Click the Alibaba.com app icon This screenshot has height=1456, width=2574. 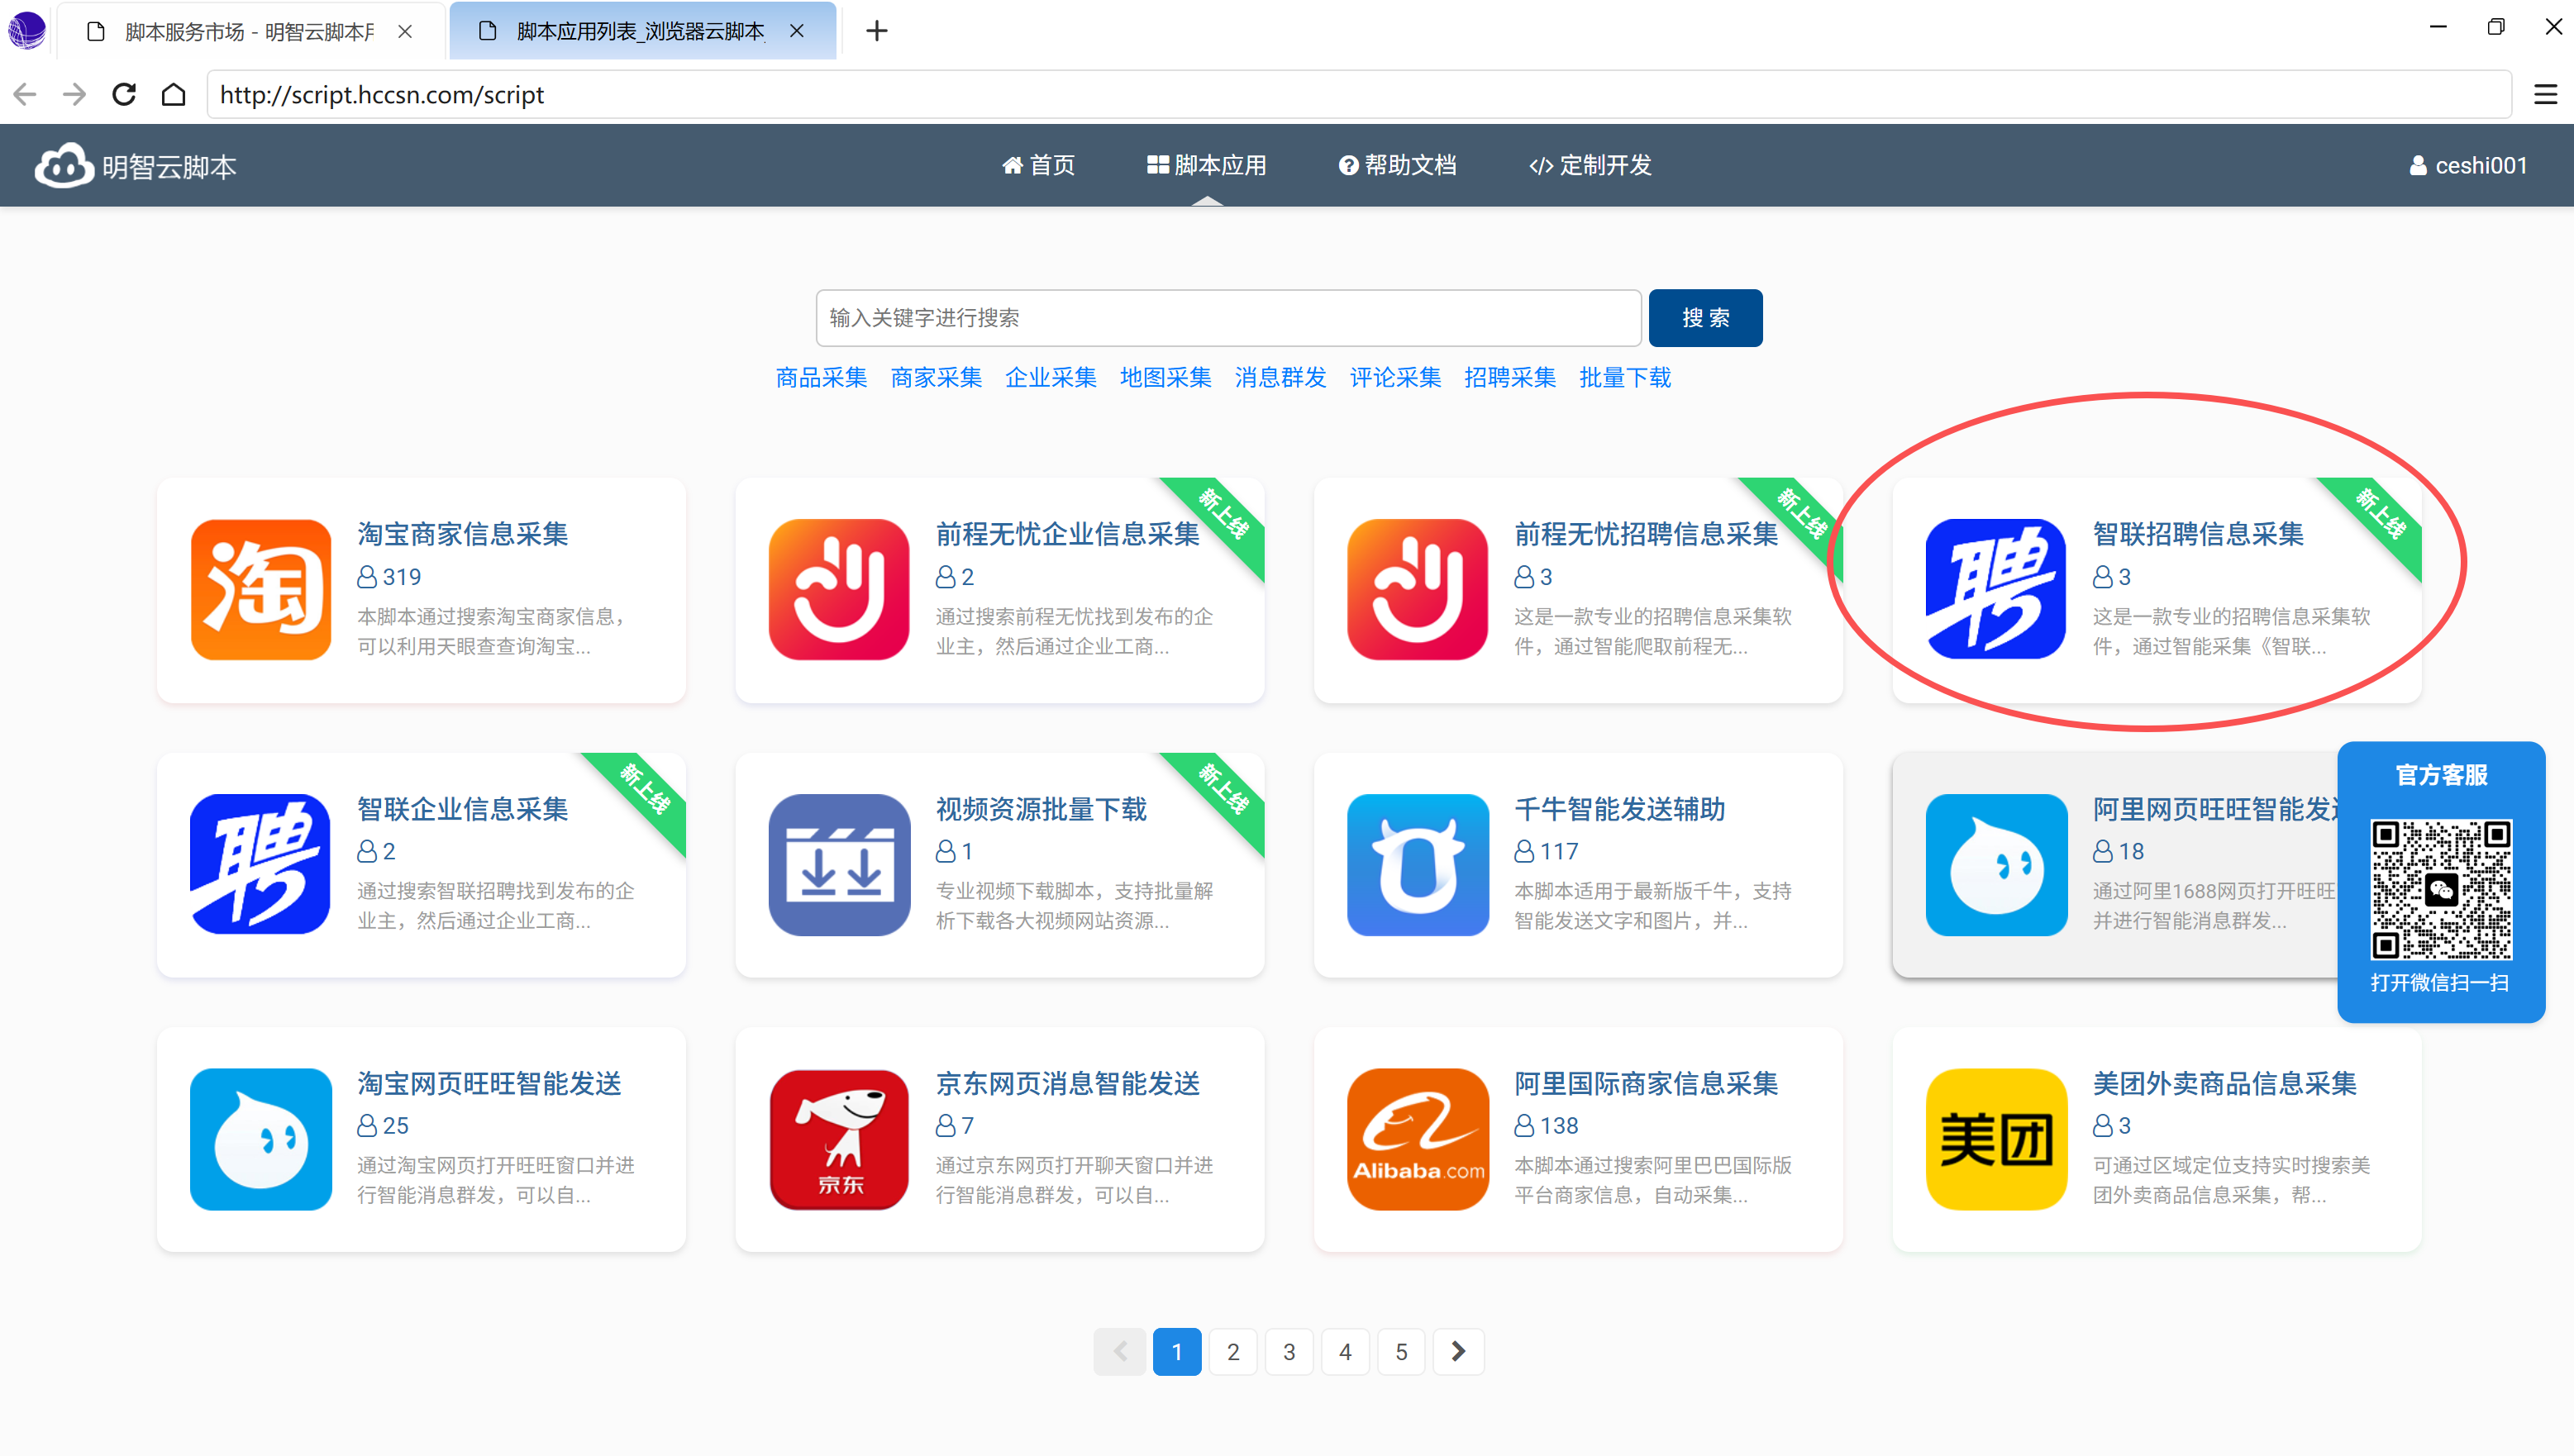pyautogui.click(x=1417, y=1139)
